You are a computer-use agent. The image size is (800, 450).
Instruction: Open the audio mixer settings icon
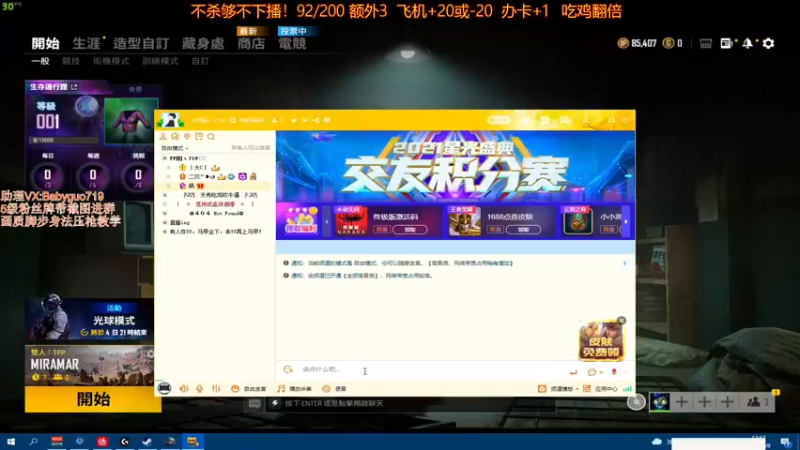pos(216,389)
